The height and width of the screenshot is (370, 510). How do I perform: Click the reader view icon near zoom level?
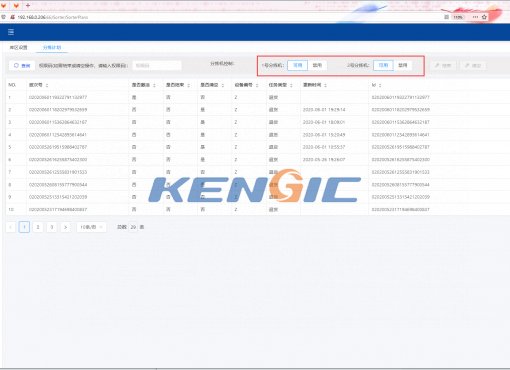[x=446, y=17]
